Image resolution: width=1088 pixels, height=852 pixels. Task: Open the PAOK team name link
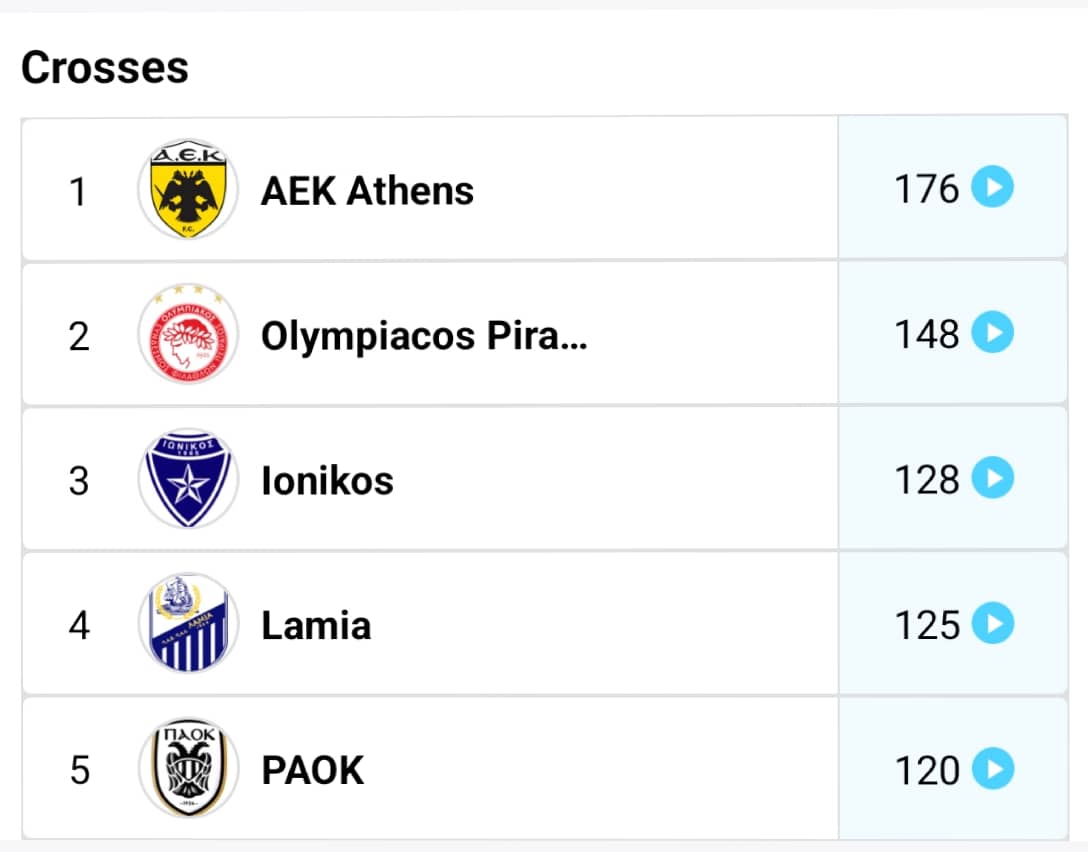coord(312,770)
